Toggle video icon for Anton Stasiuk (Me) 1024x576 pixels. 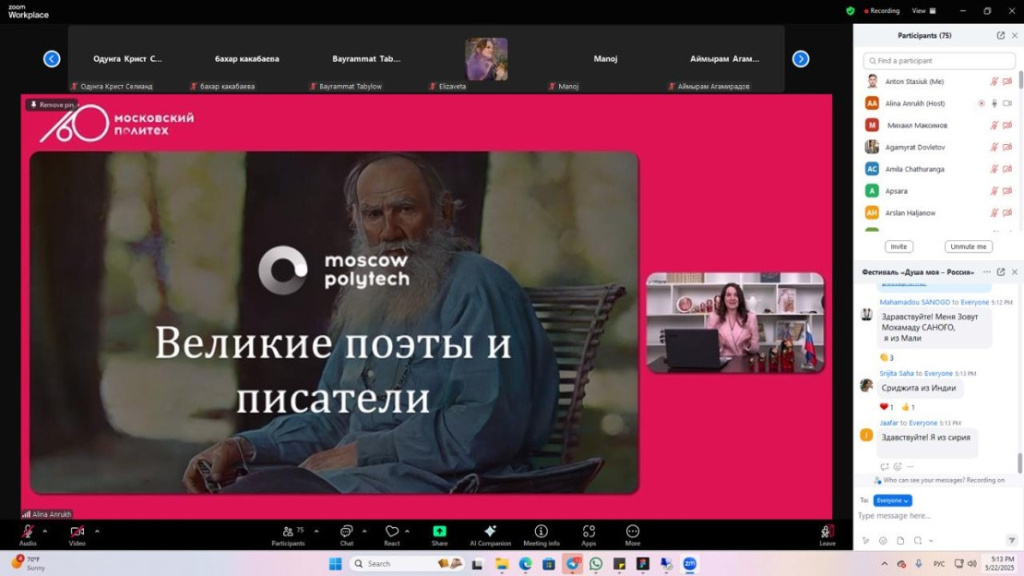[1007, 82]
